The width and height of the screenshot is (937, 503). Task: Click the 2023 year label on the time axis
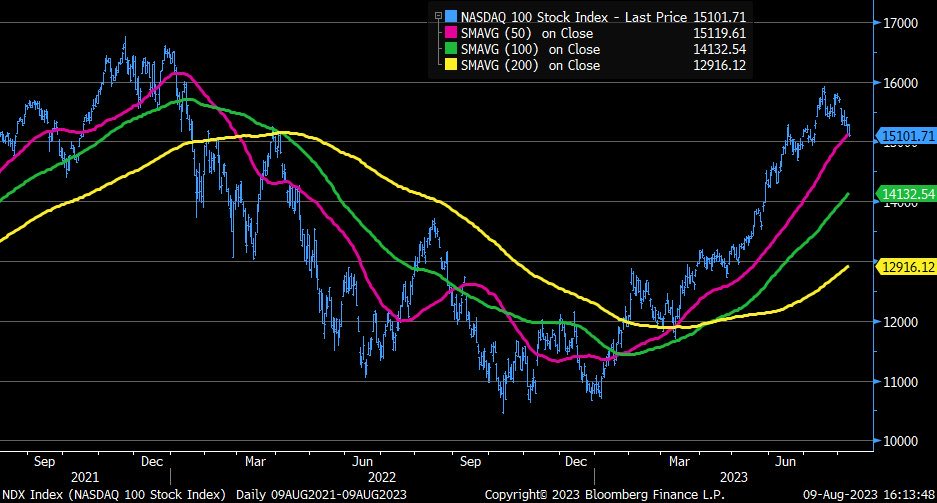(733, 477)
